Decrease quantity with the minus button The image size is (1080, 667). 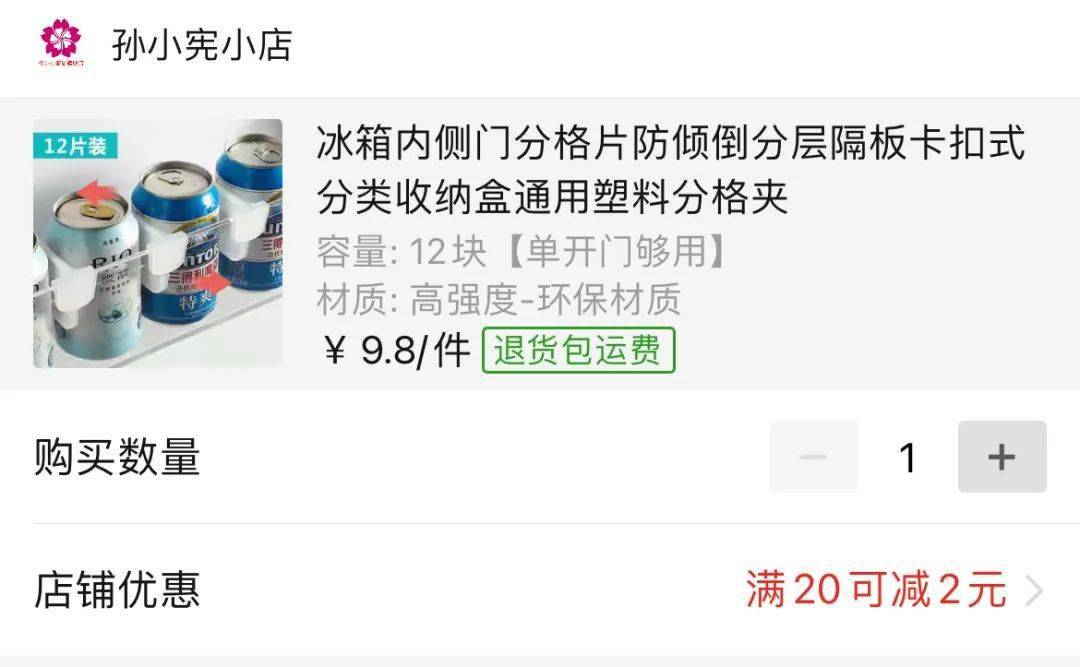[813, 456]
